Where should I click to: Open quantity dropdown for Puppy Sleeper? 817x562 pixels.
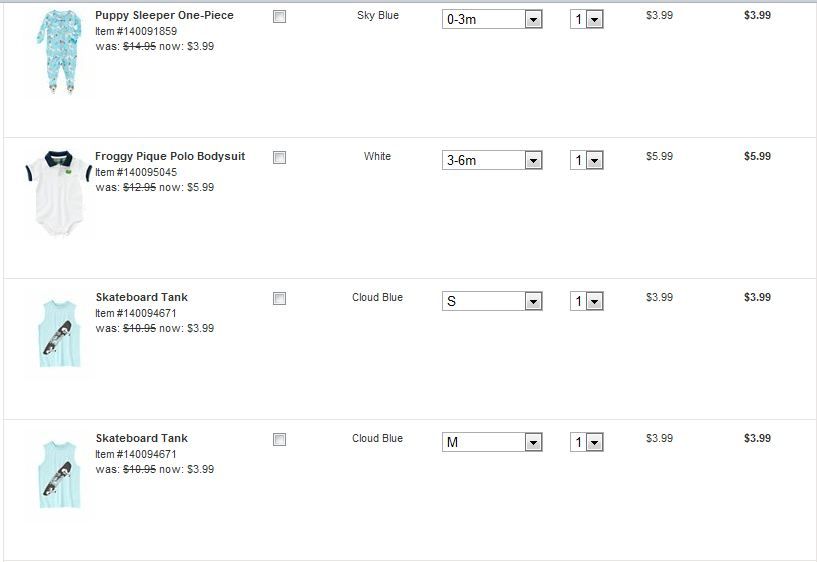pos(587,19)
